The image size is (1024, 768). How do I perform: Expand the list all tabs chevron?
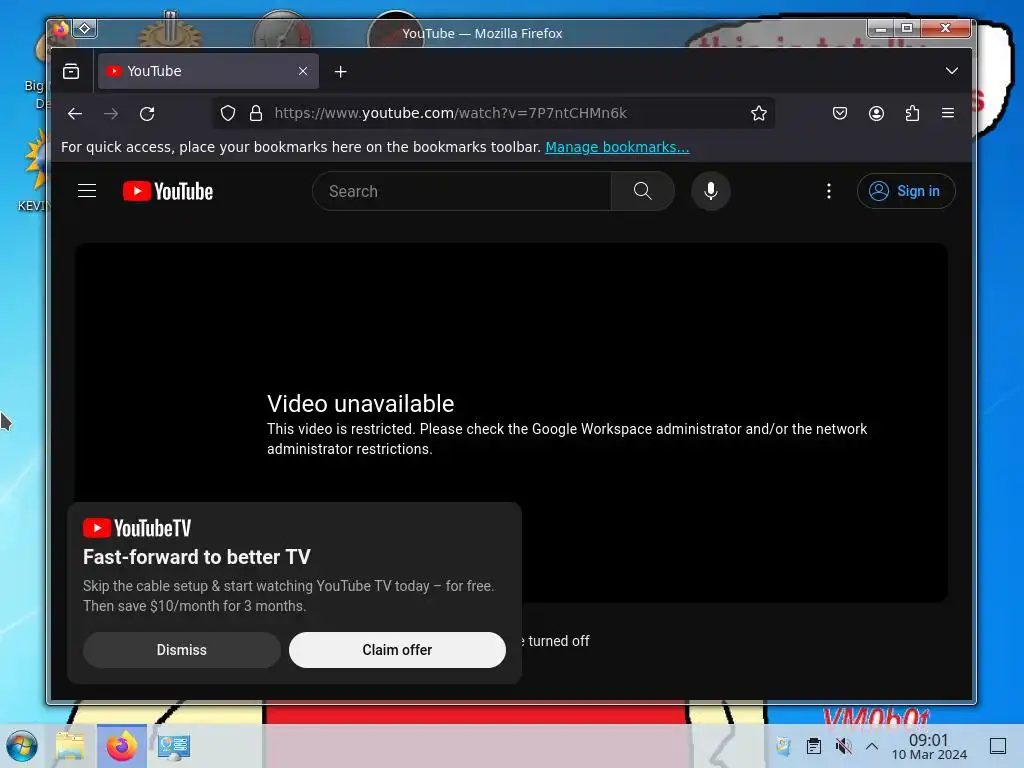952,71
